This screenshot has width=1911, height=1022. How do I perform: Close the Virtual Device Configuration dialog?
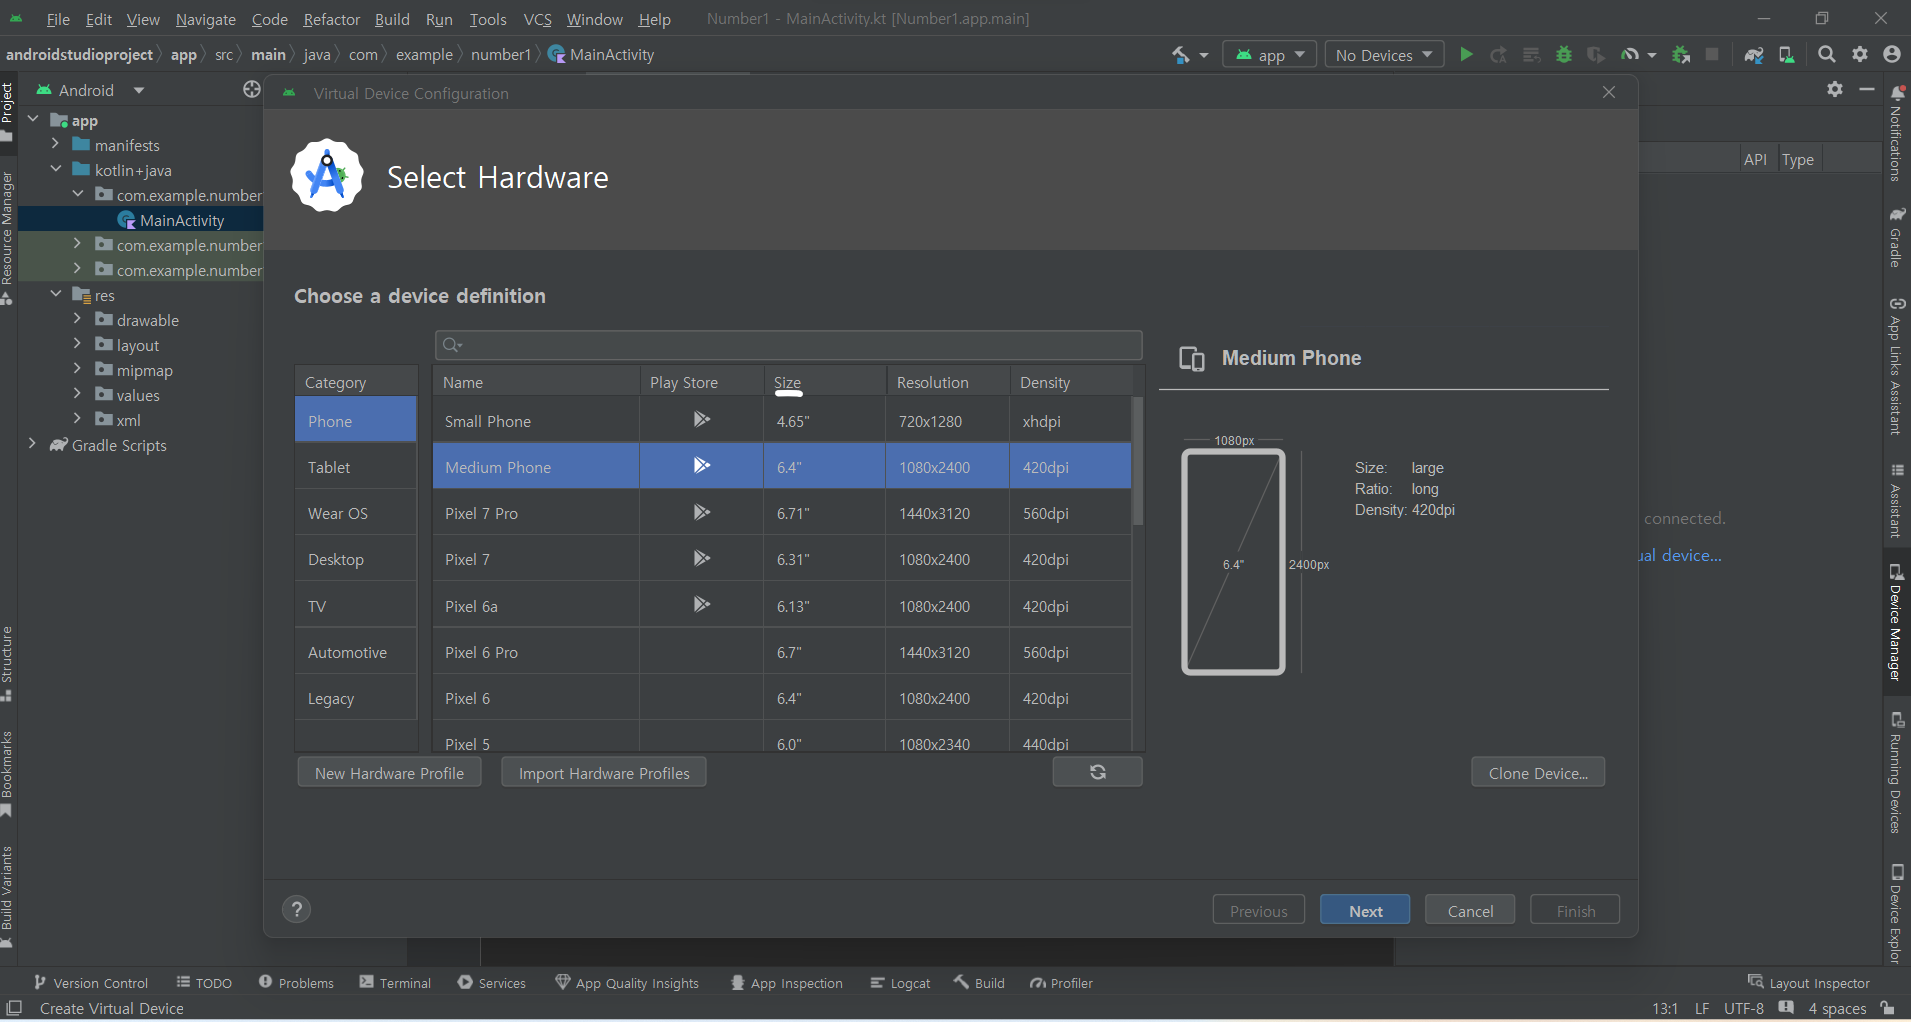coord(1609,92)
